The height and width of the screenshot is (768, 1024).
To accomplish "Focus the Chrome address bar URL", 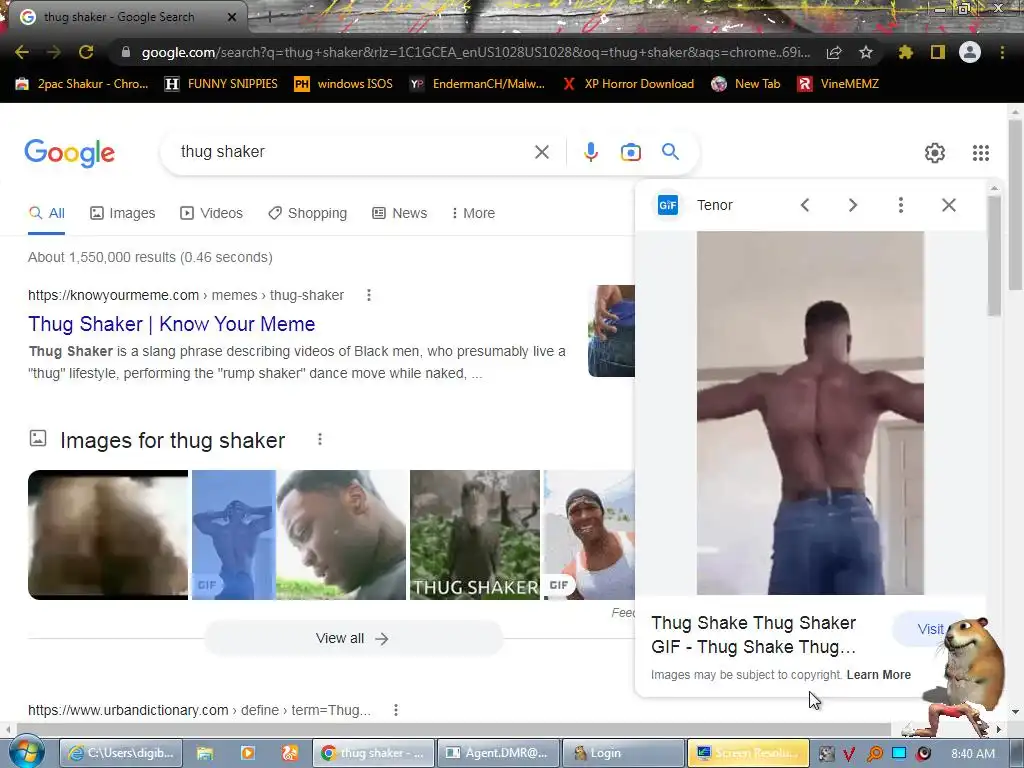I will [476, 52].
